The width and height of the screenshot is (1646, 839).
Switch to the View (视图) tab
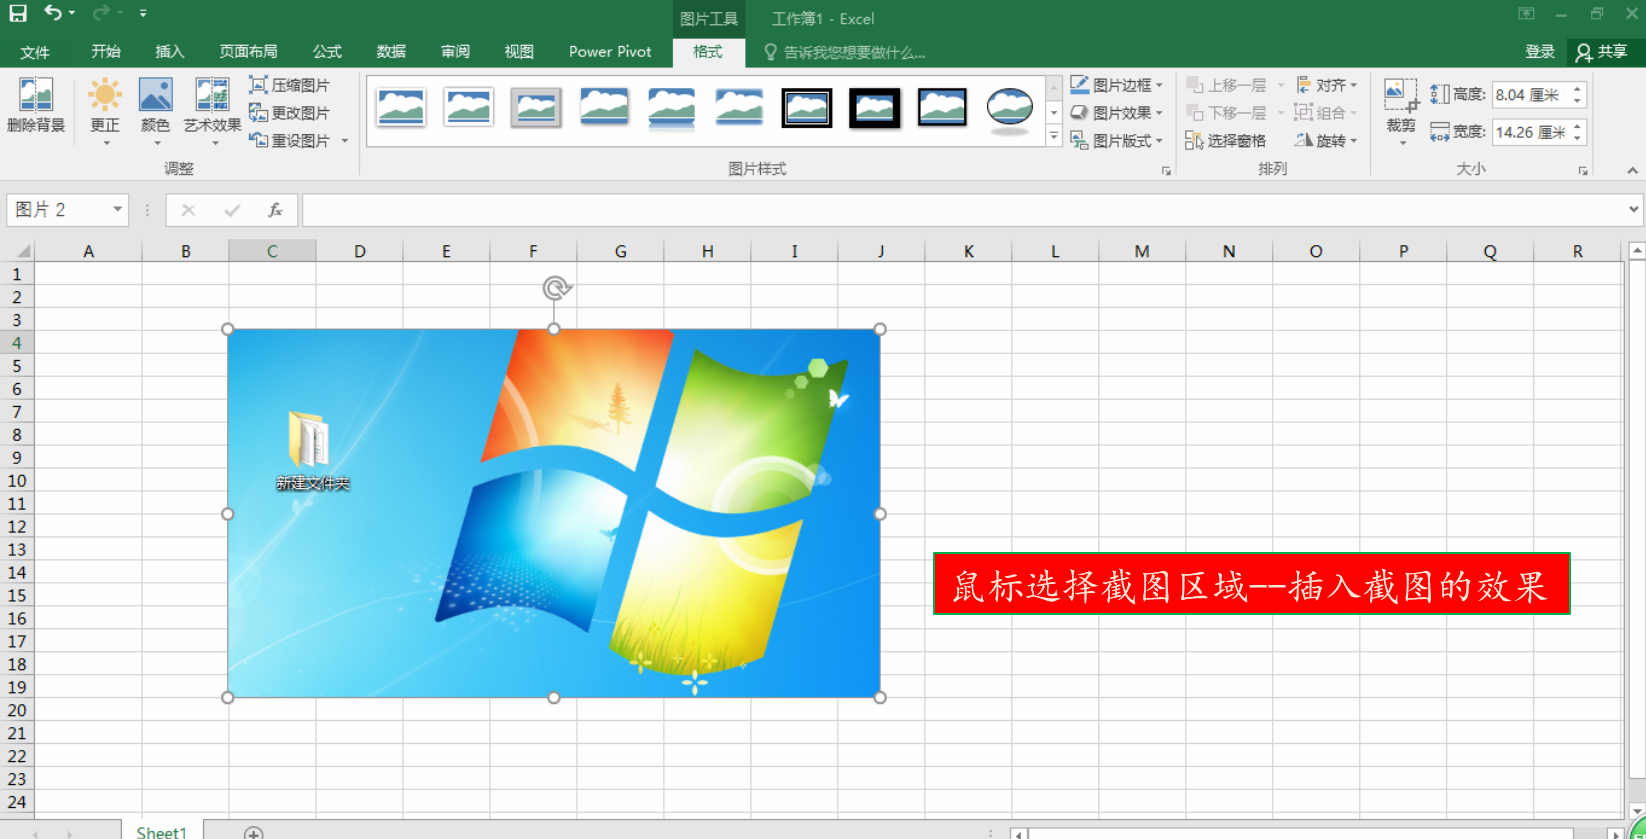click(519, 52)
